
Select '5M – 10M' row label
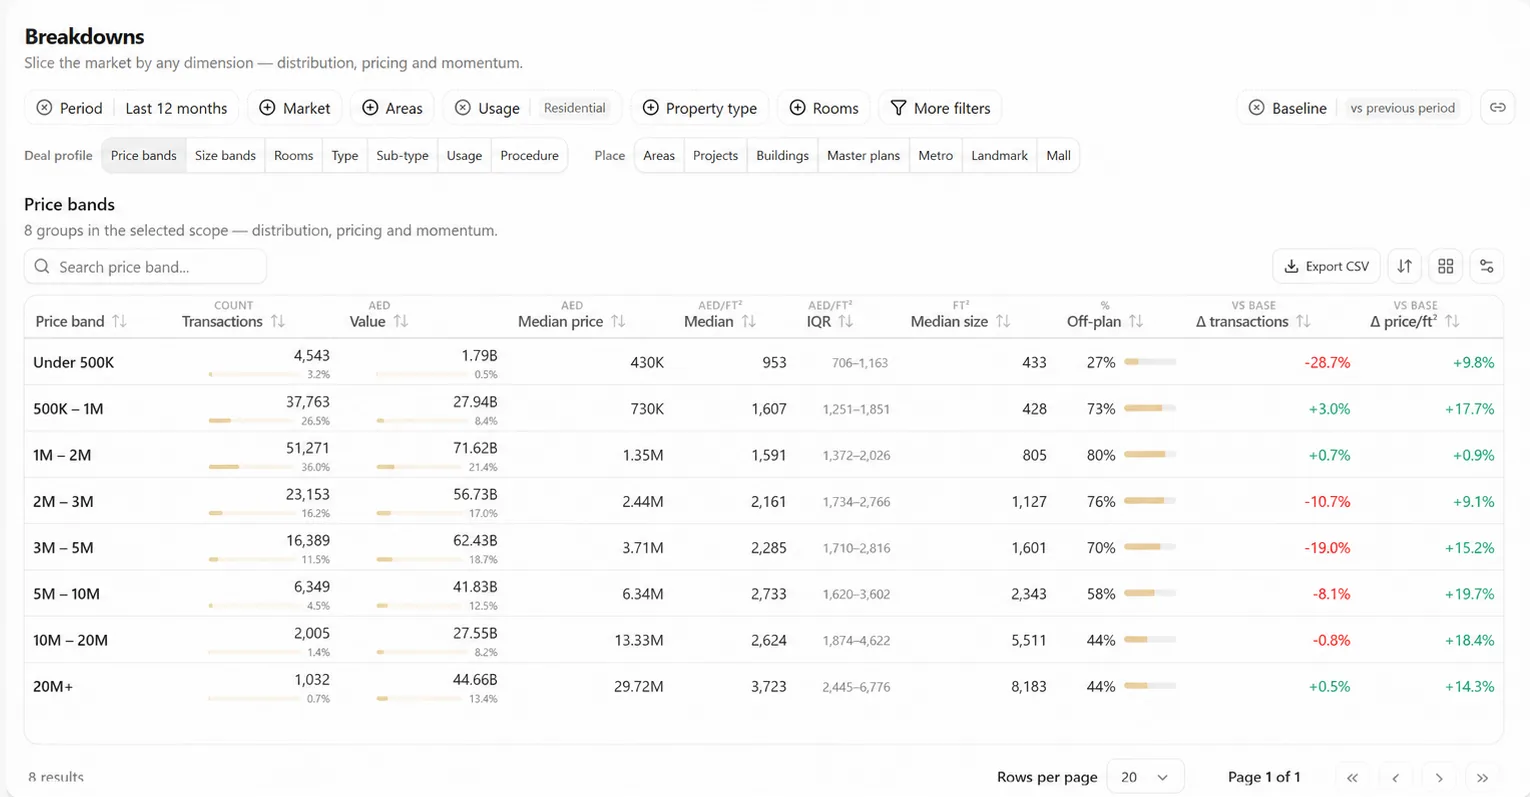(x=66, y=594)
